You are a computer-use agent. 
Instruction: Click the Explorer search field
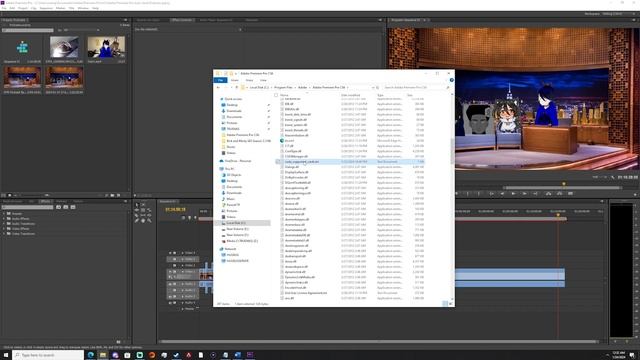point(416,87)
